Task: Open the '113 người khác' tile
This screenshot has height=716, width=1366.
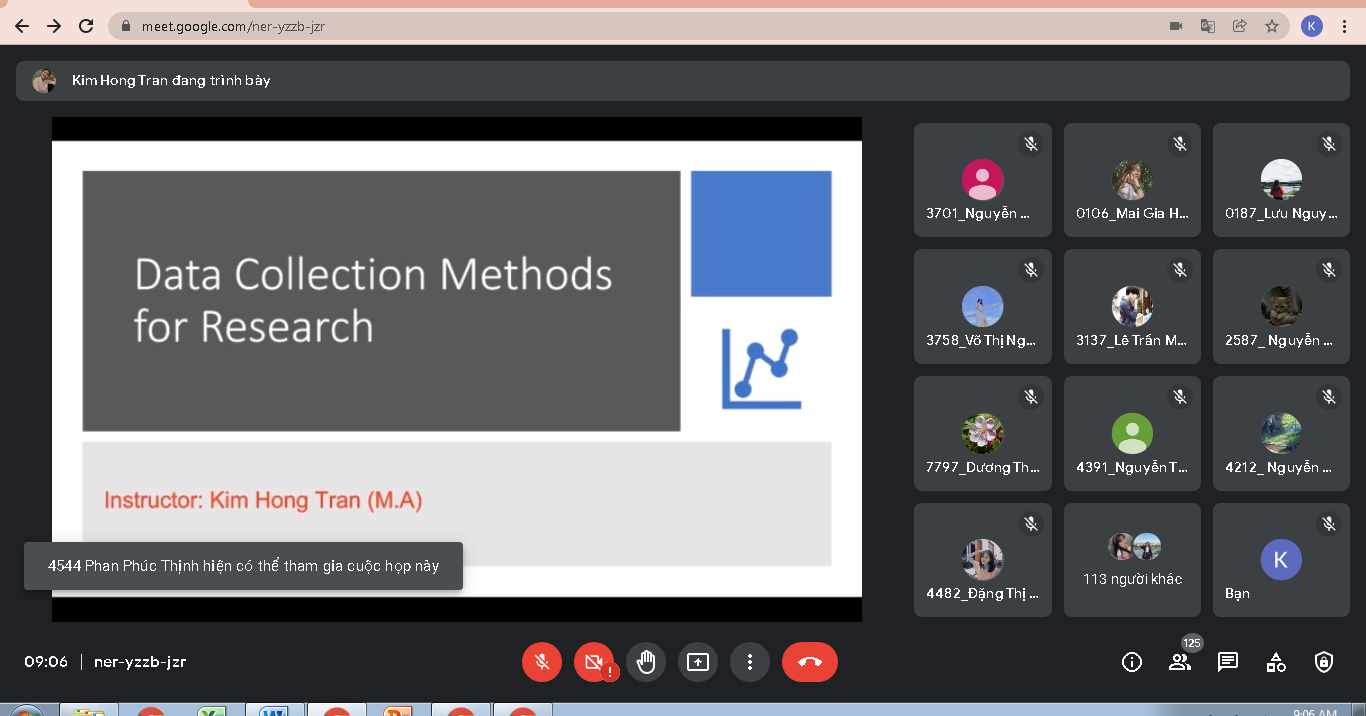Action: click(x=1132, y=560)
